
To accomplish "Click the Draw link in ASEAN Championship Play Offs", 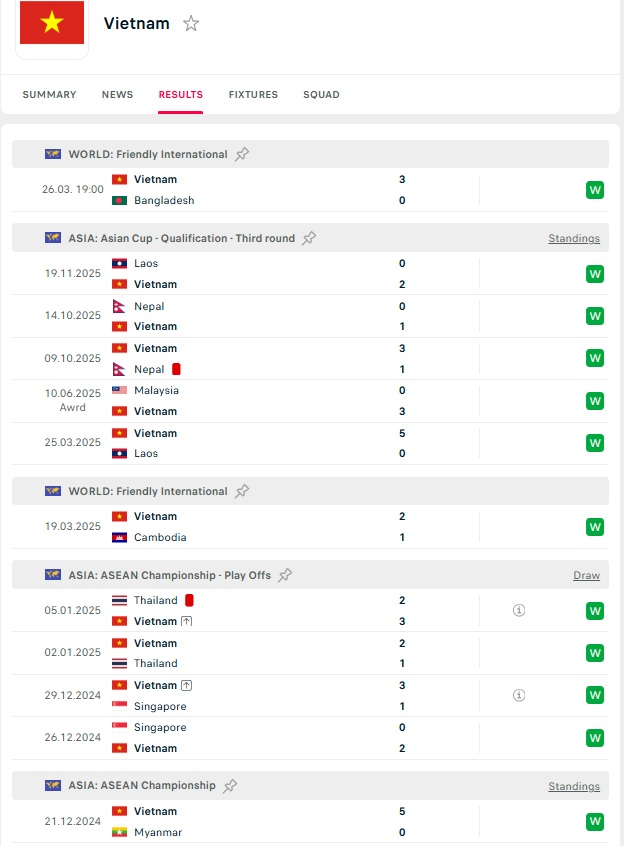I will [x=587, y=575].
